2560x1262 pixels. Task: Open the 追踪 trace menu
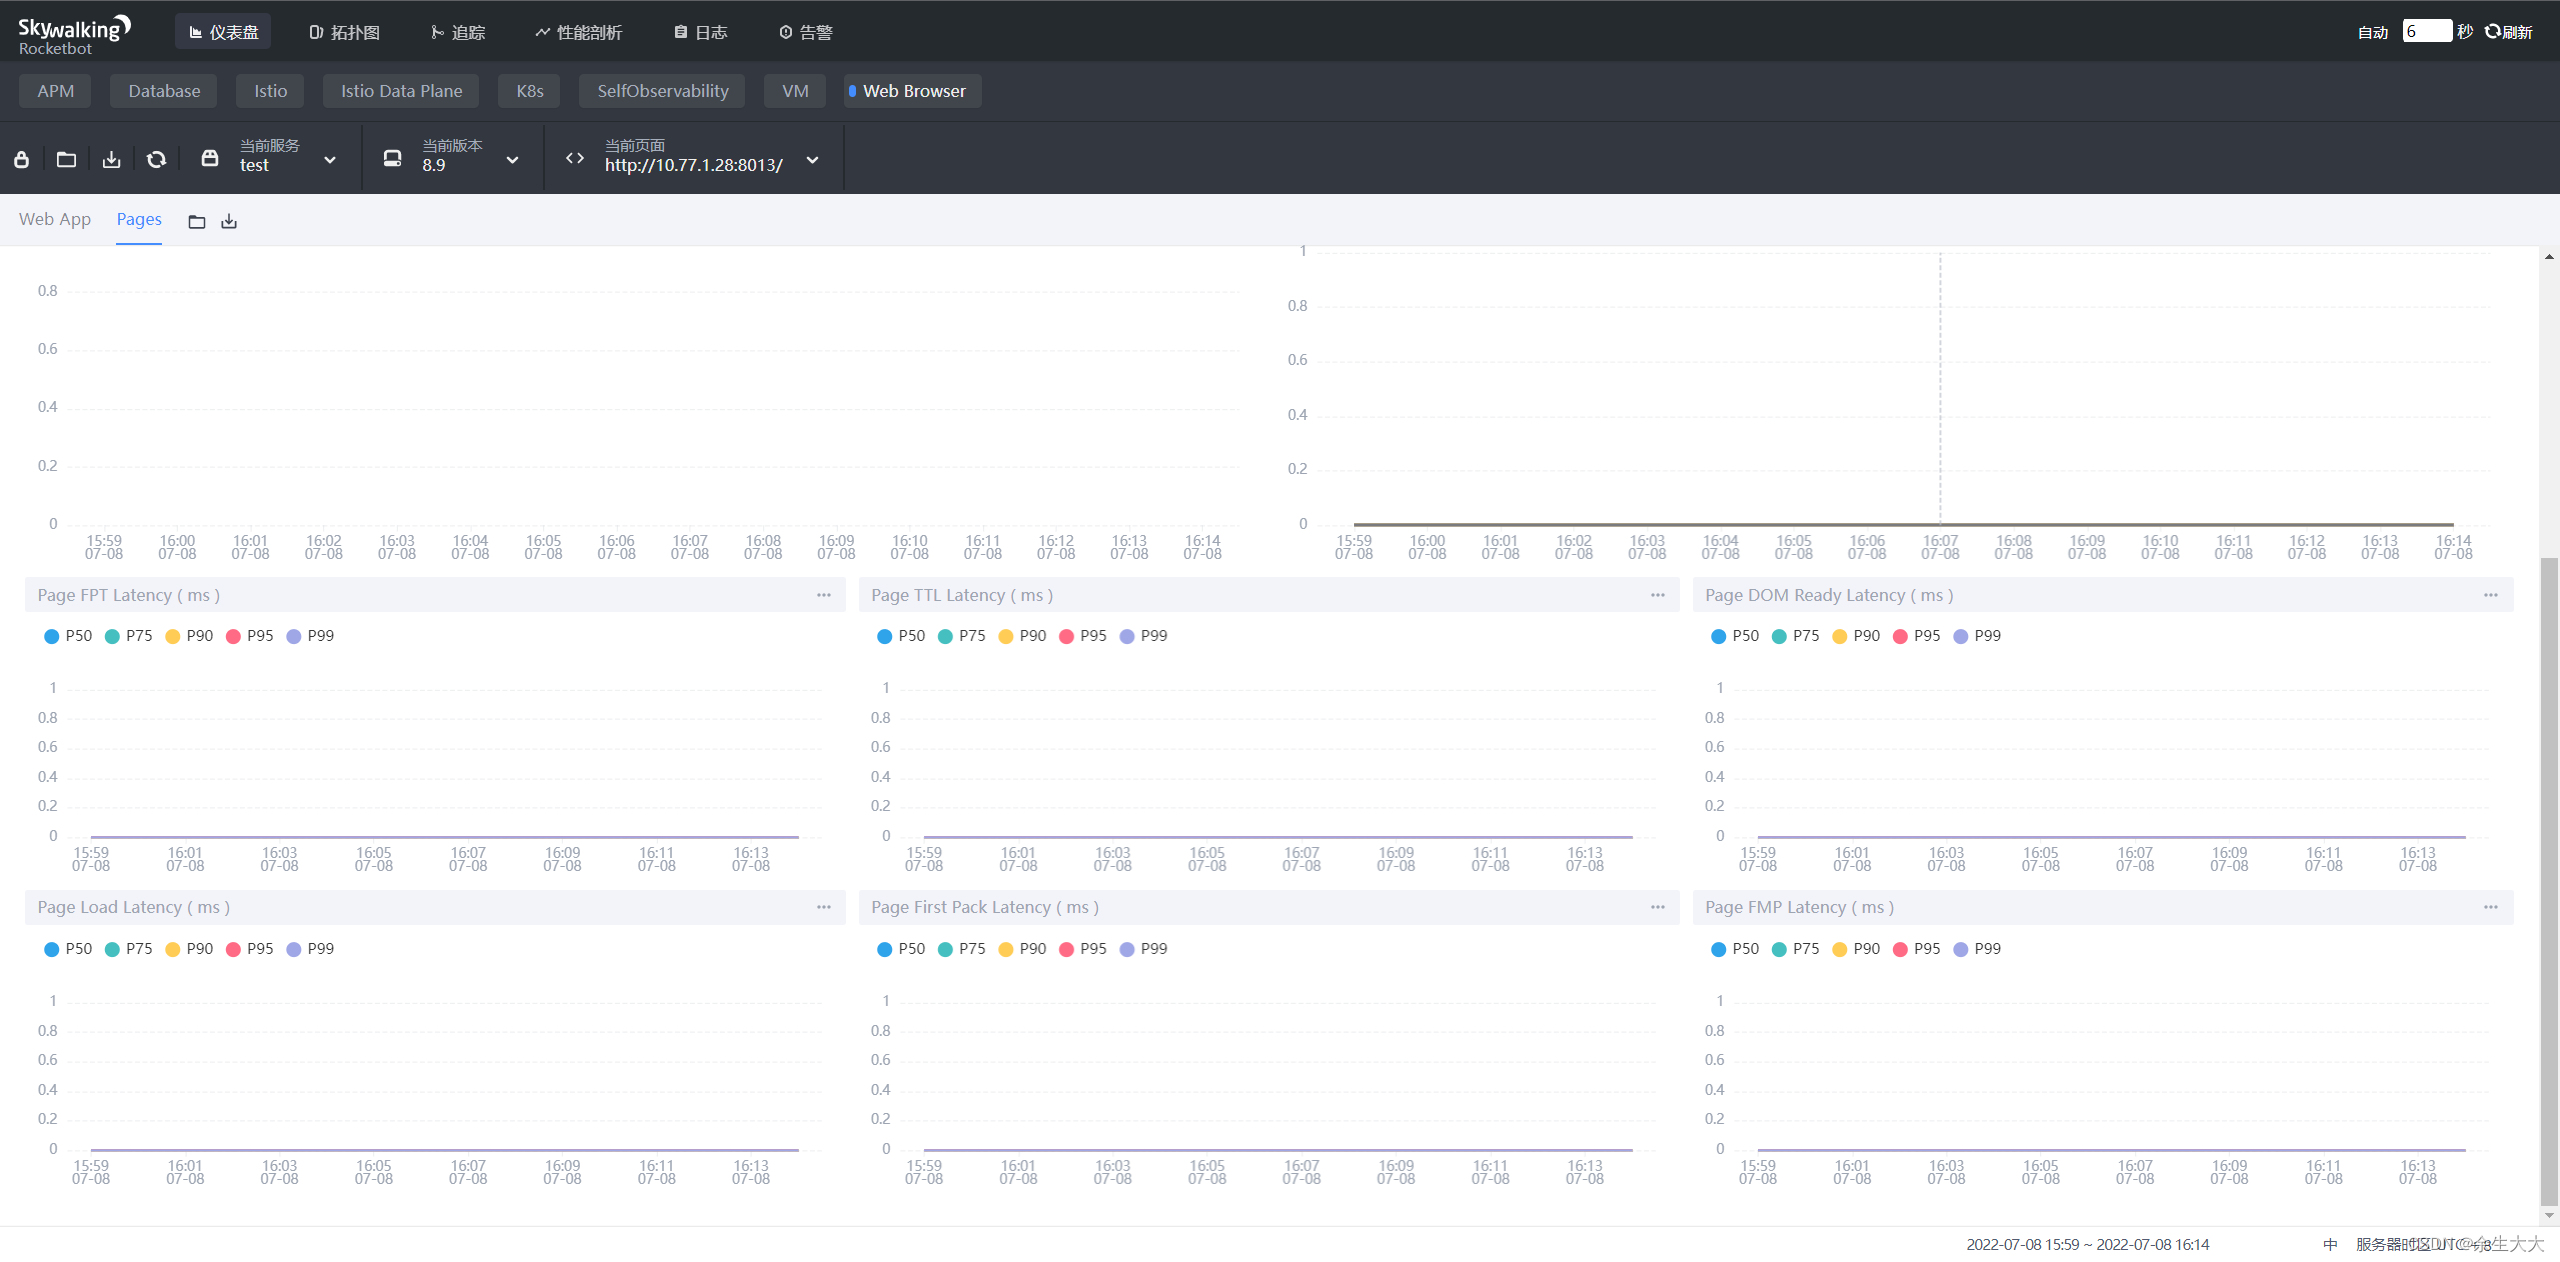pyautogui.click(x=457, y=32)
